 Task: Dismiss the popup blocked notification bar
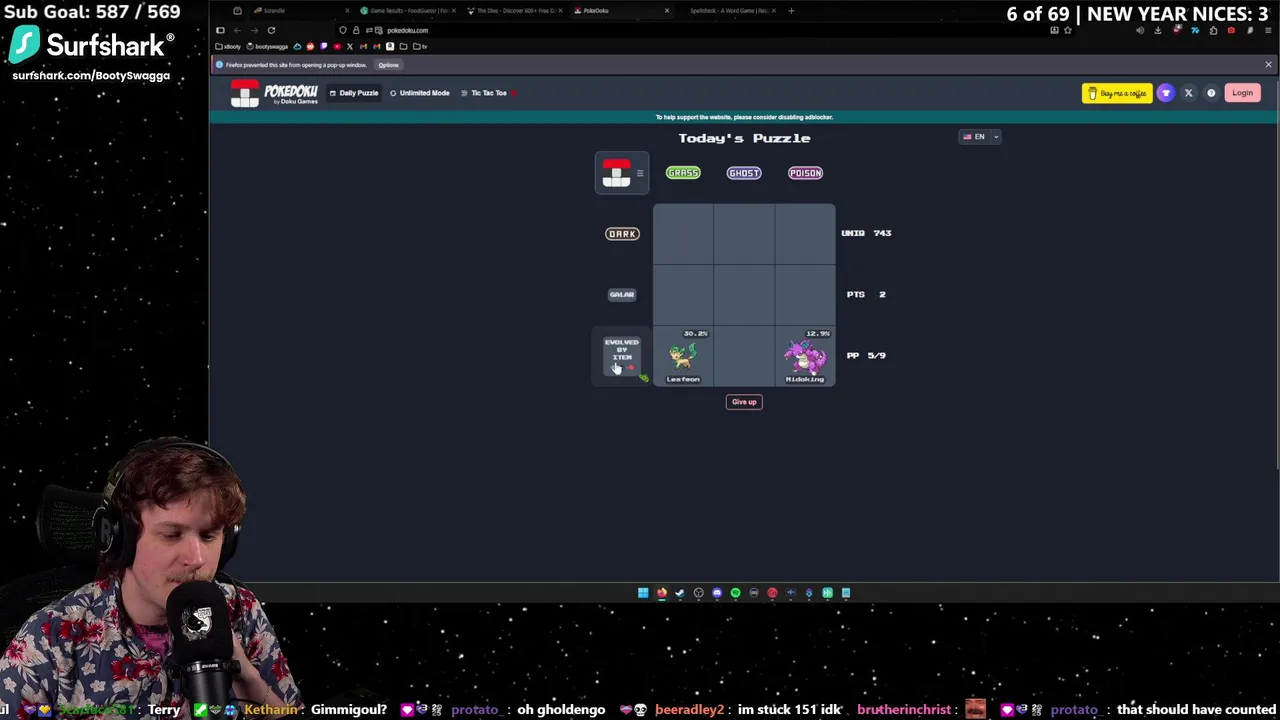click(x=1268, y=65)
